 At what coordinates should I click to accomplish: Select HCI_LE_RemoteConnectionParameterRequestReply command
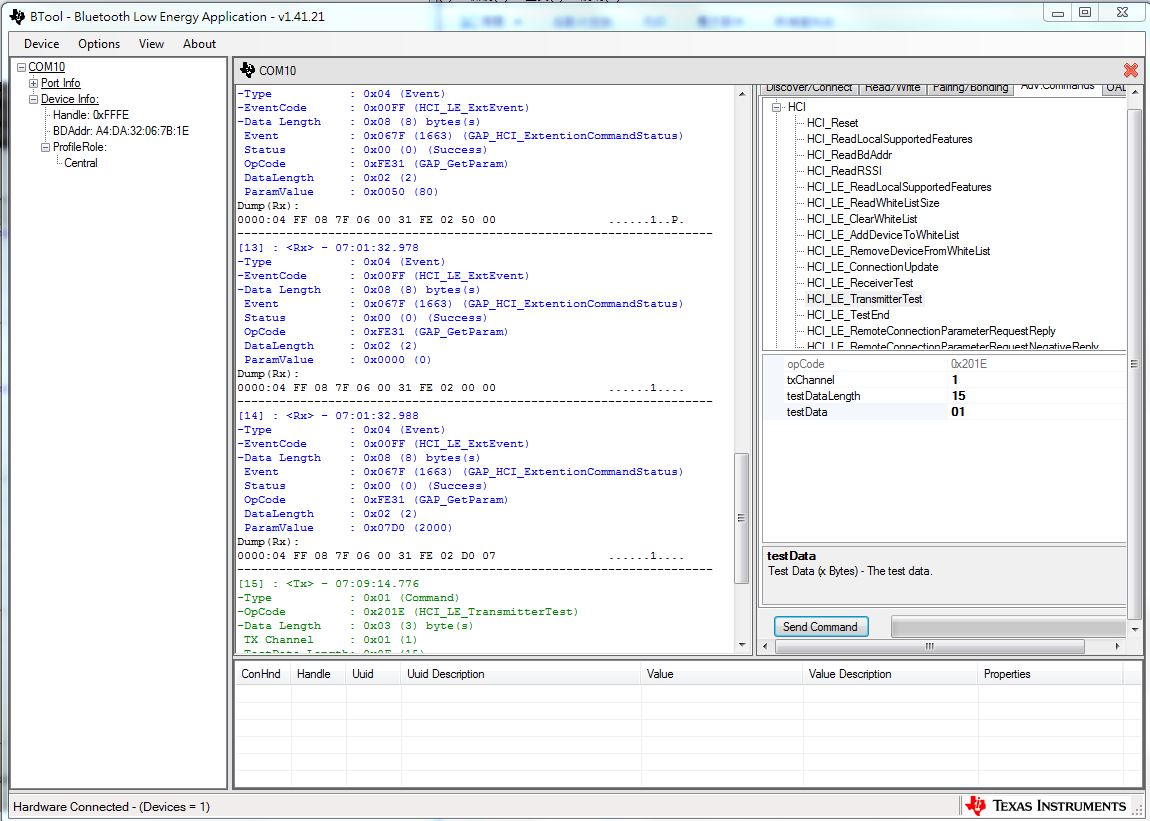(931, 332)
